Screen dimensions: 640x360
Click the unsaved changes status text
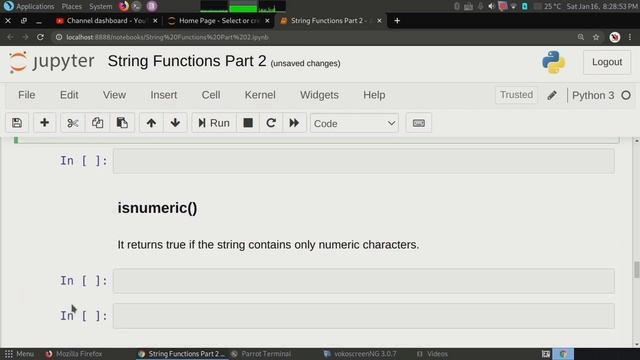[305, 64]
